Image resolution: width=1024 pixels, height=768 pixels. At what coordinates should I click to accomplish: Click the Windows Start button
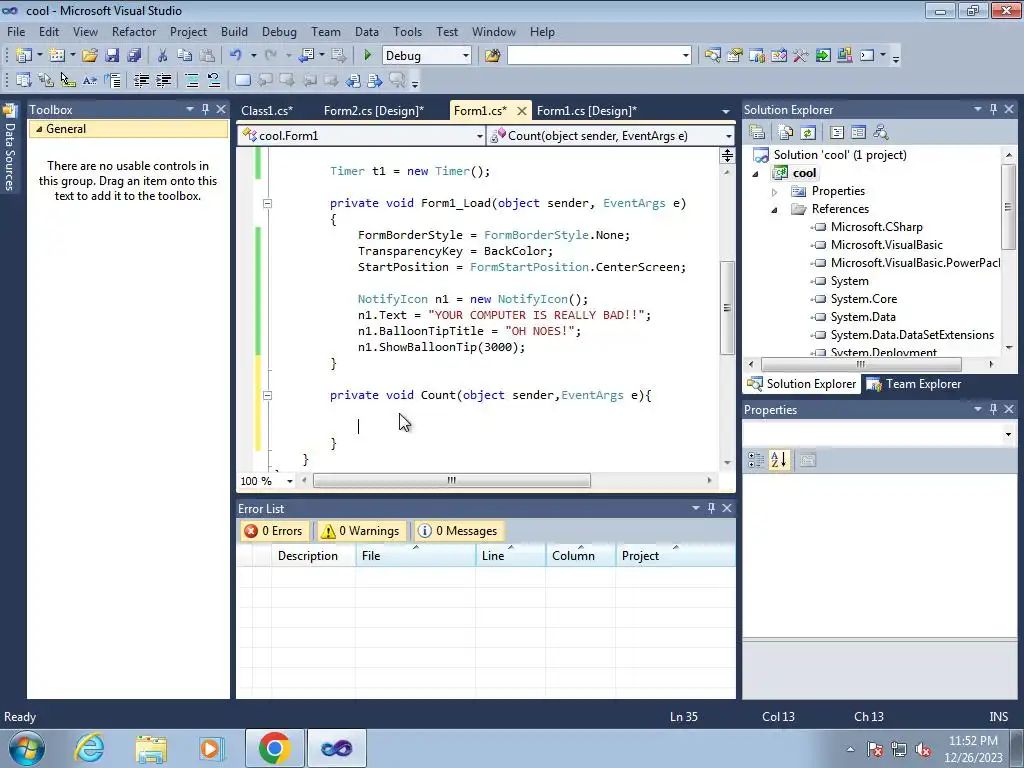[x=27, y=748]
